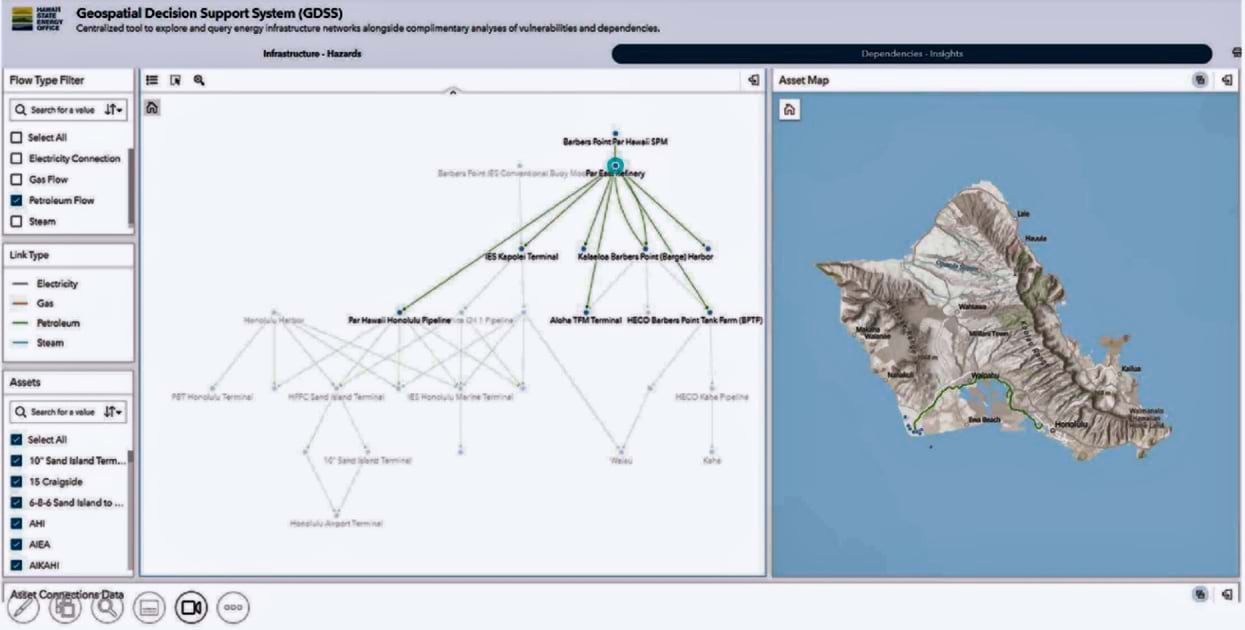Open layers icon in Asset Connections Data bar

click(x=1200, y=594)
